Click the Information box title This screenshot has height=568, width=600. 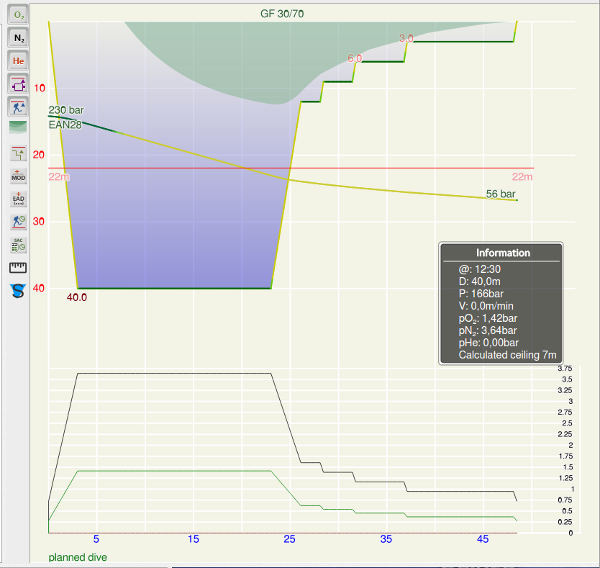[502, 253]
